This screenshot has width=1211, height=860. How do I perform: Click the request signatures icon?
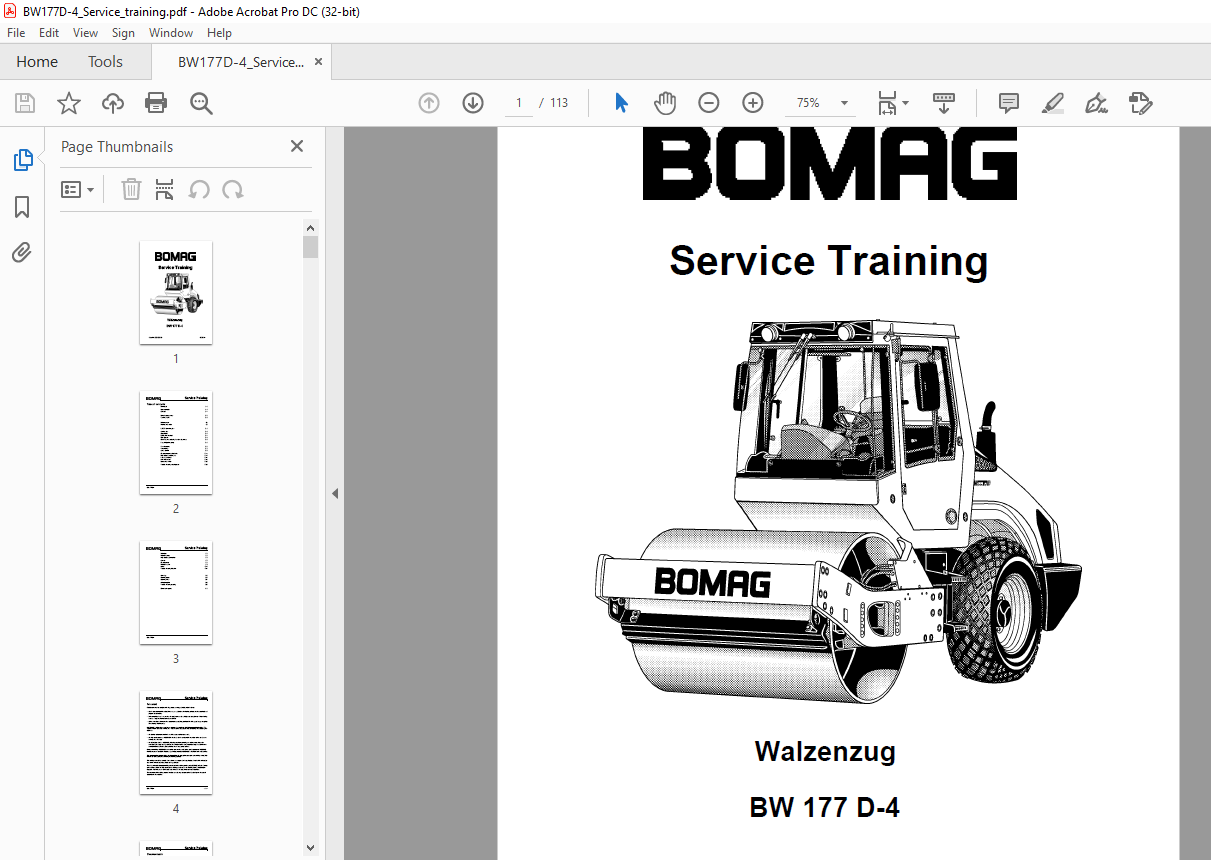coord(1141,103)
